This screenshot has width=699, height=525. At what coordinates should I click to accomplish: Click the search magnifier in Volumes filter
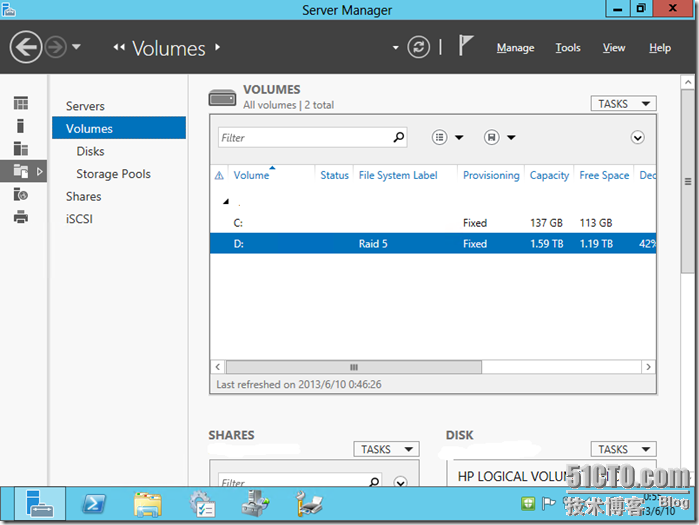point(399,137)
